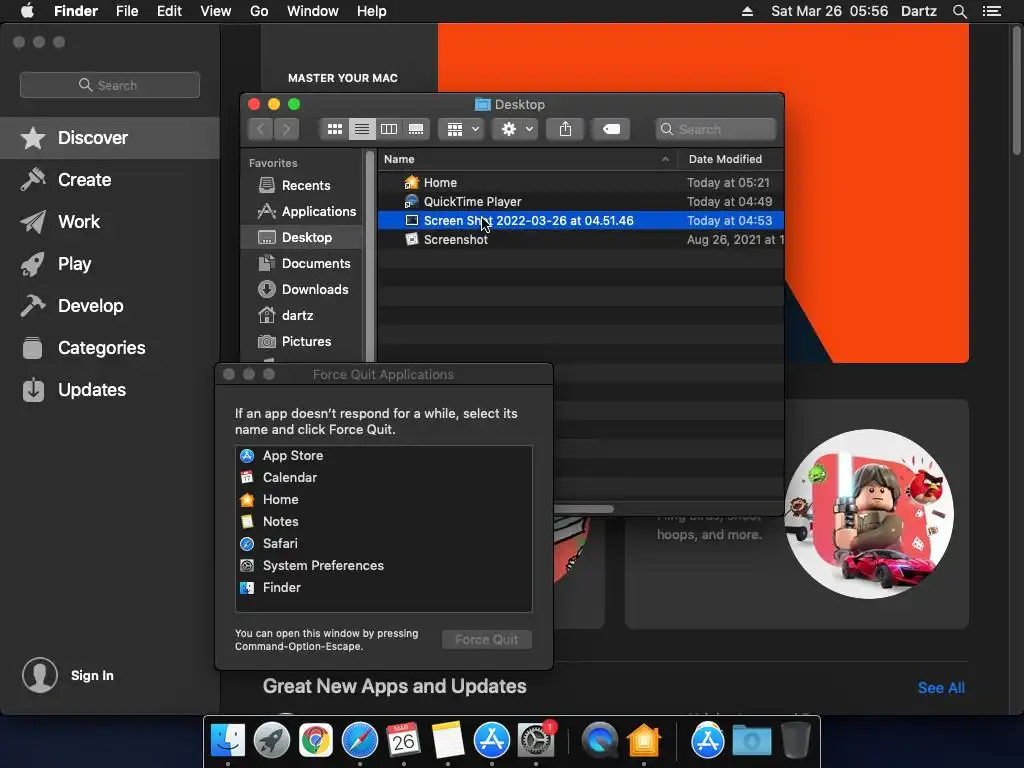Open the Edit menu
1024x768 pixels.
tap(169, 11)
